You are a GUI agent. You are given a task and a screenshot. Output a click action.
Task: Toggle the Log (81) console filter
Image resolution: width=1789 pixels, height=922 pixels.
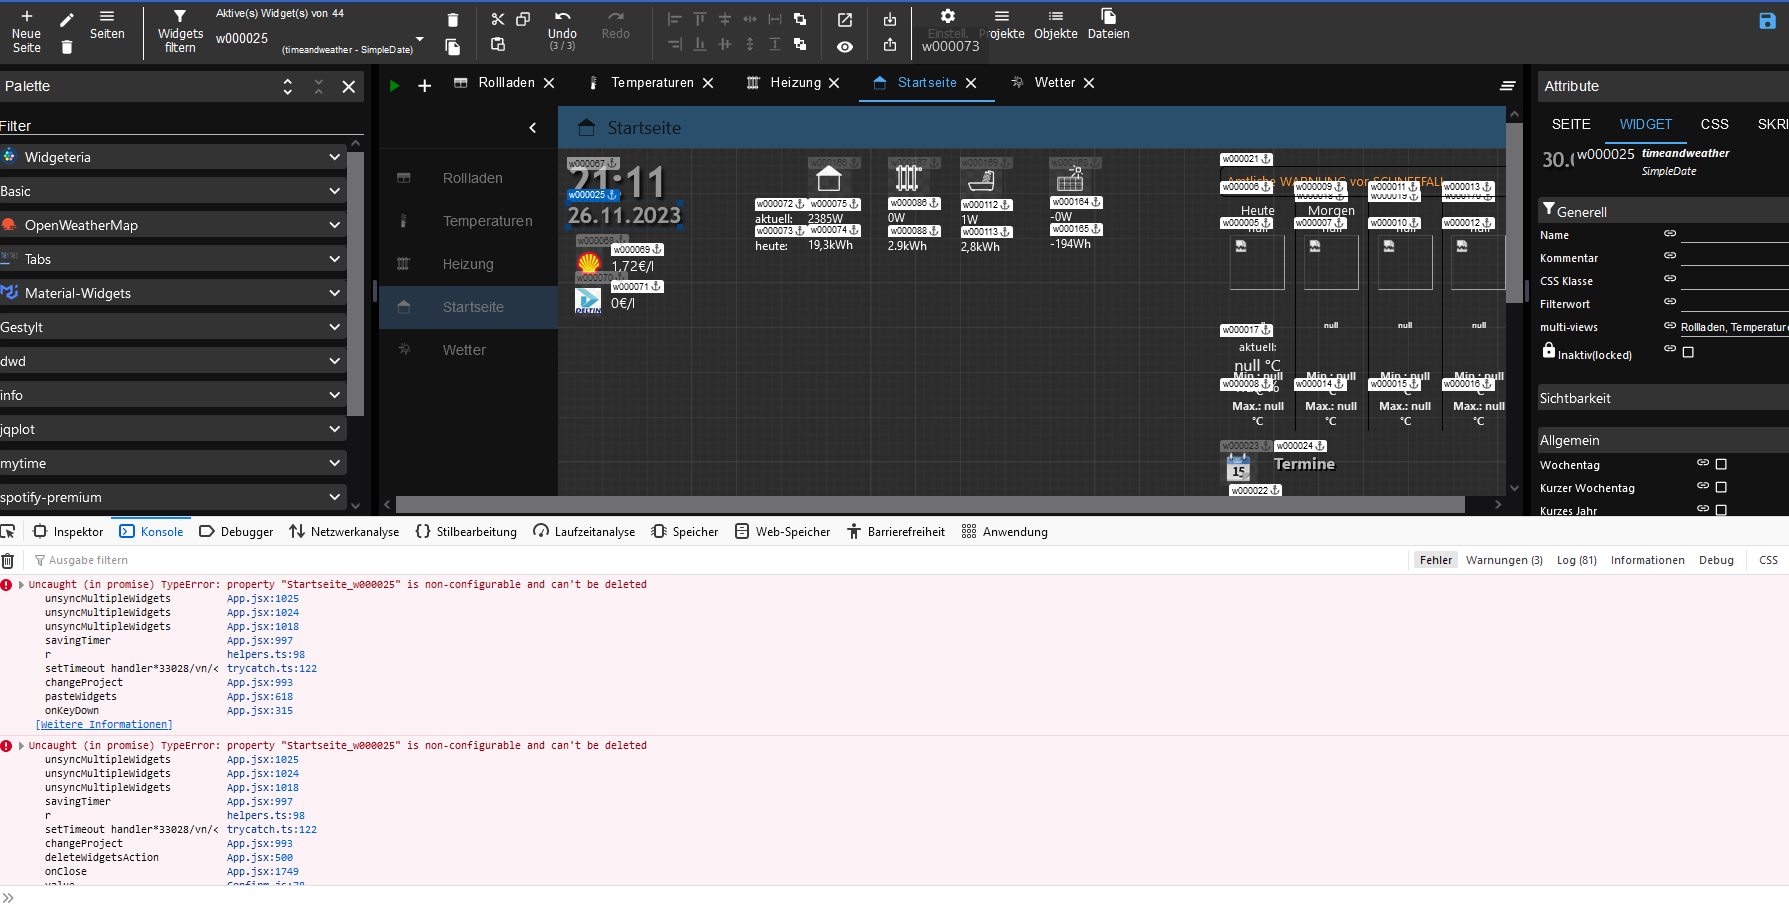[x=1576, y=560]
